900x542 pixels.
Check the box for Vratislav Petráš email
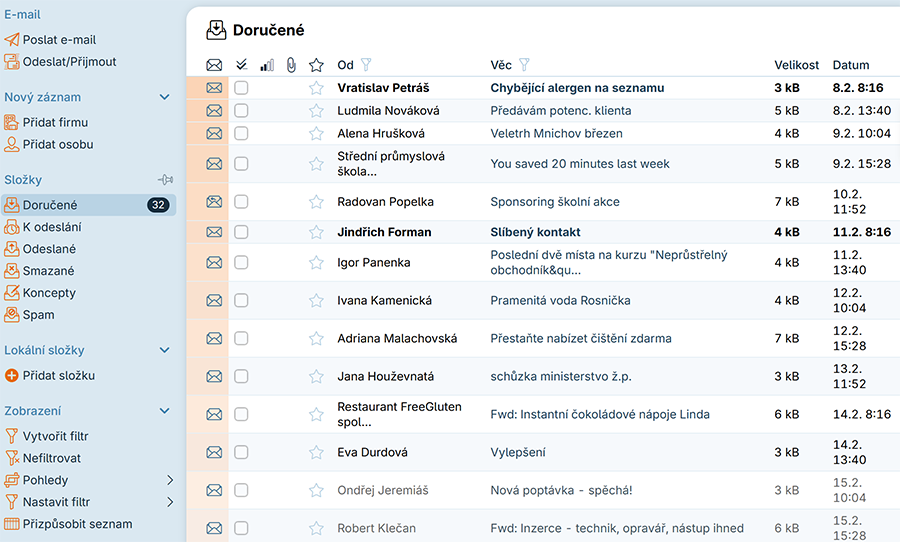[241, 88]
